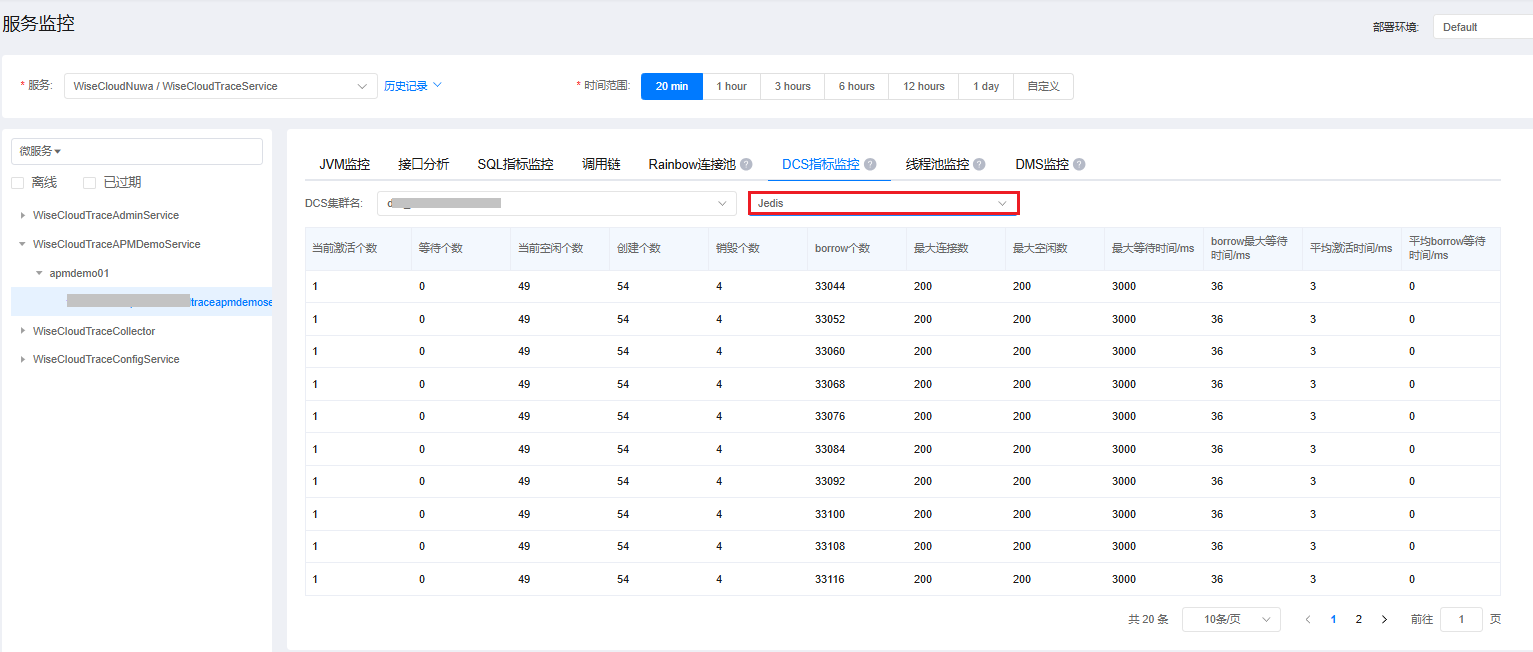
Task: Enable the 已过期 checkbox
Action: click(x=89, y=183)
